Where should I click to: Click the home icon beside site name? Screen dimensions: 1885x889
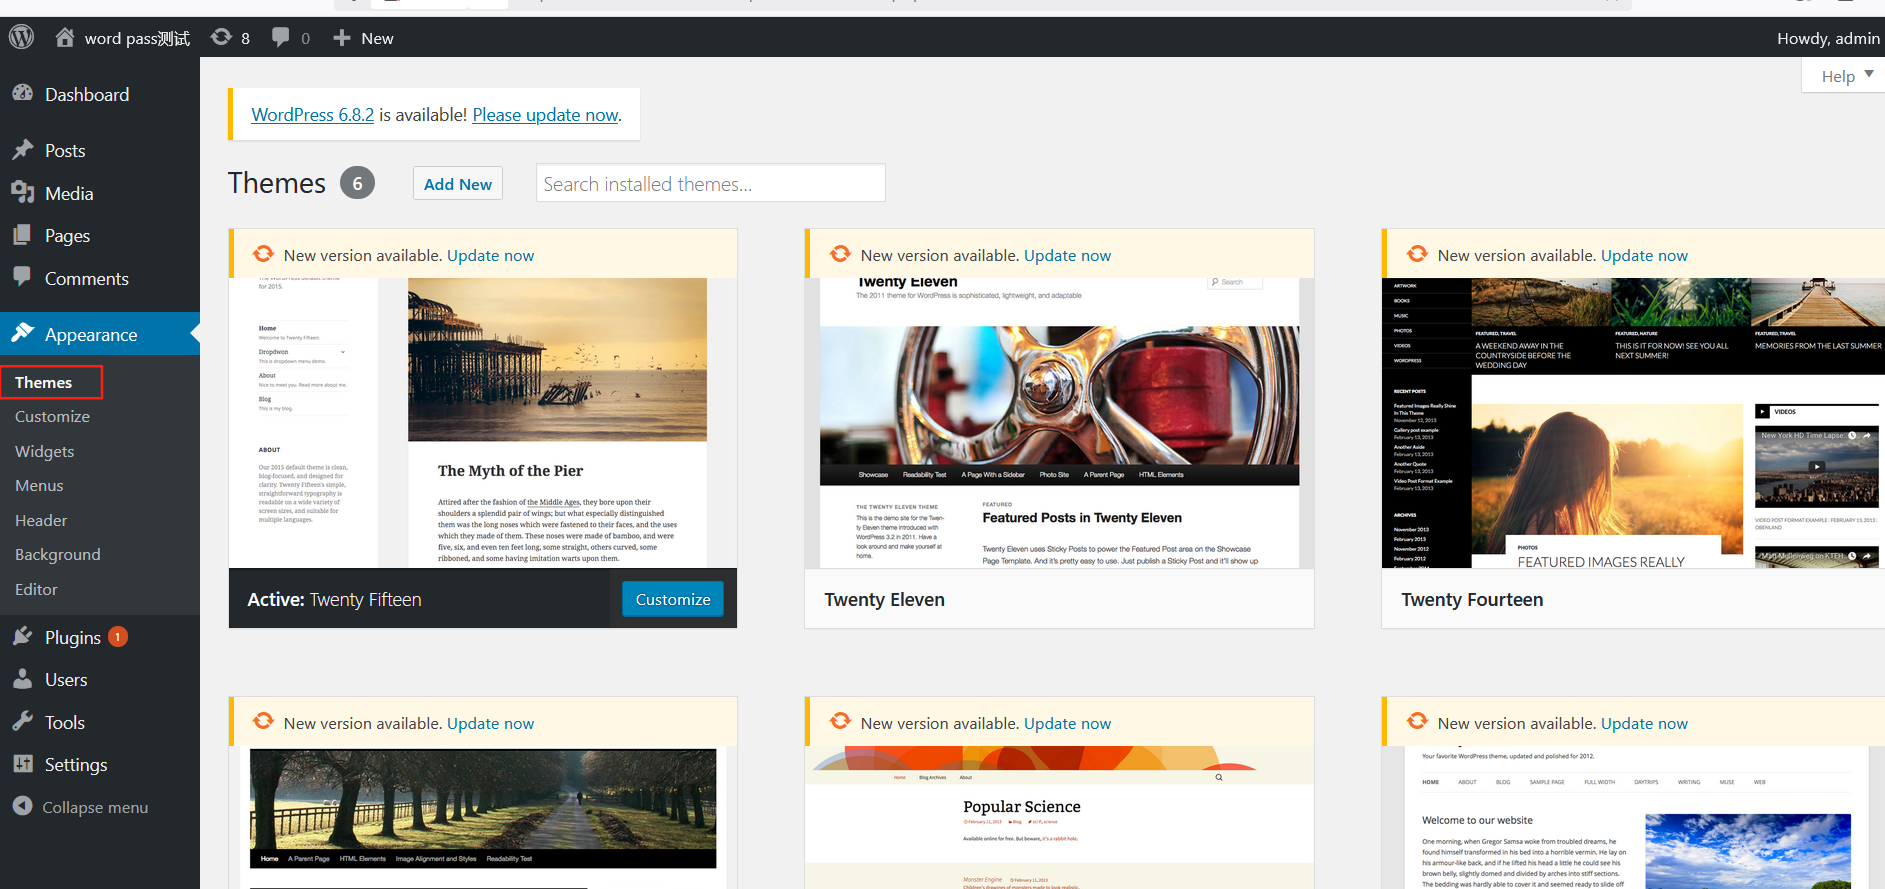click(x=65, y=38)
